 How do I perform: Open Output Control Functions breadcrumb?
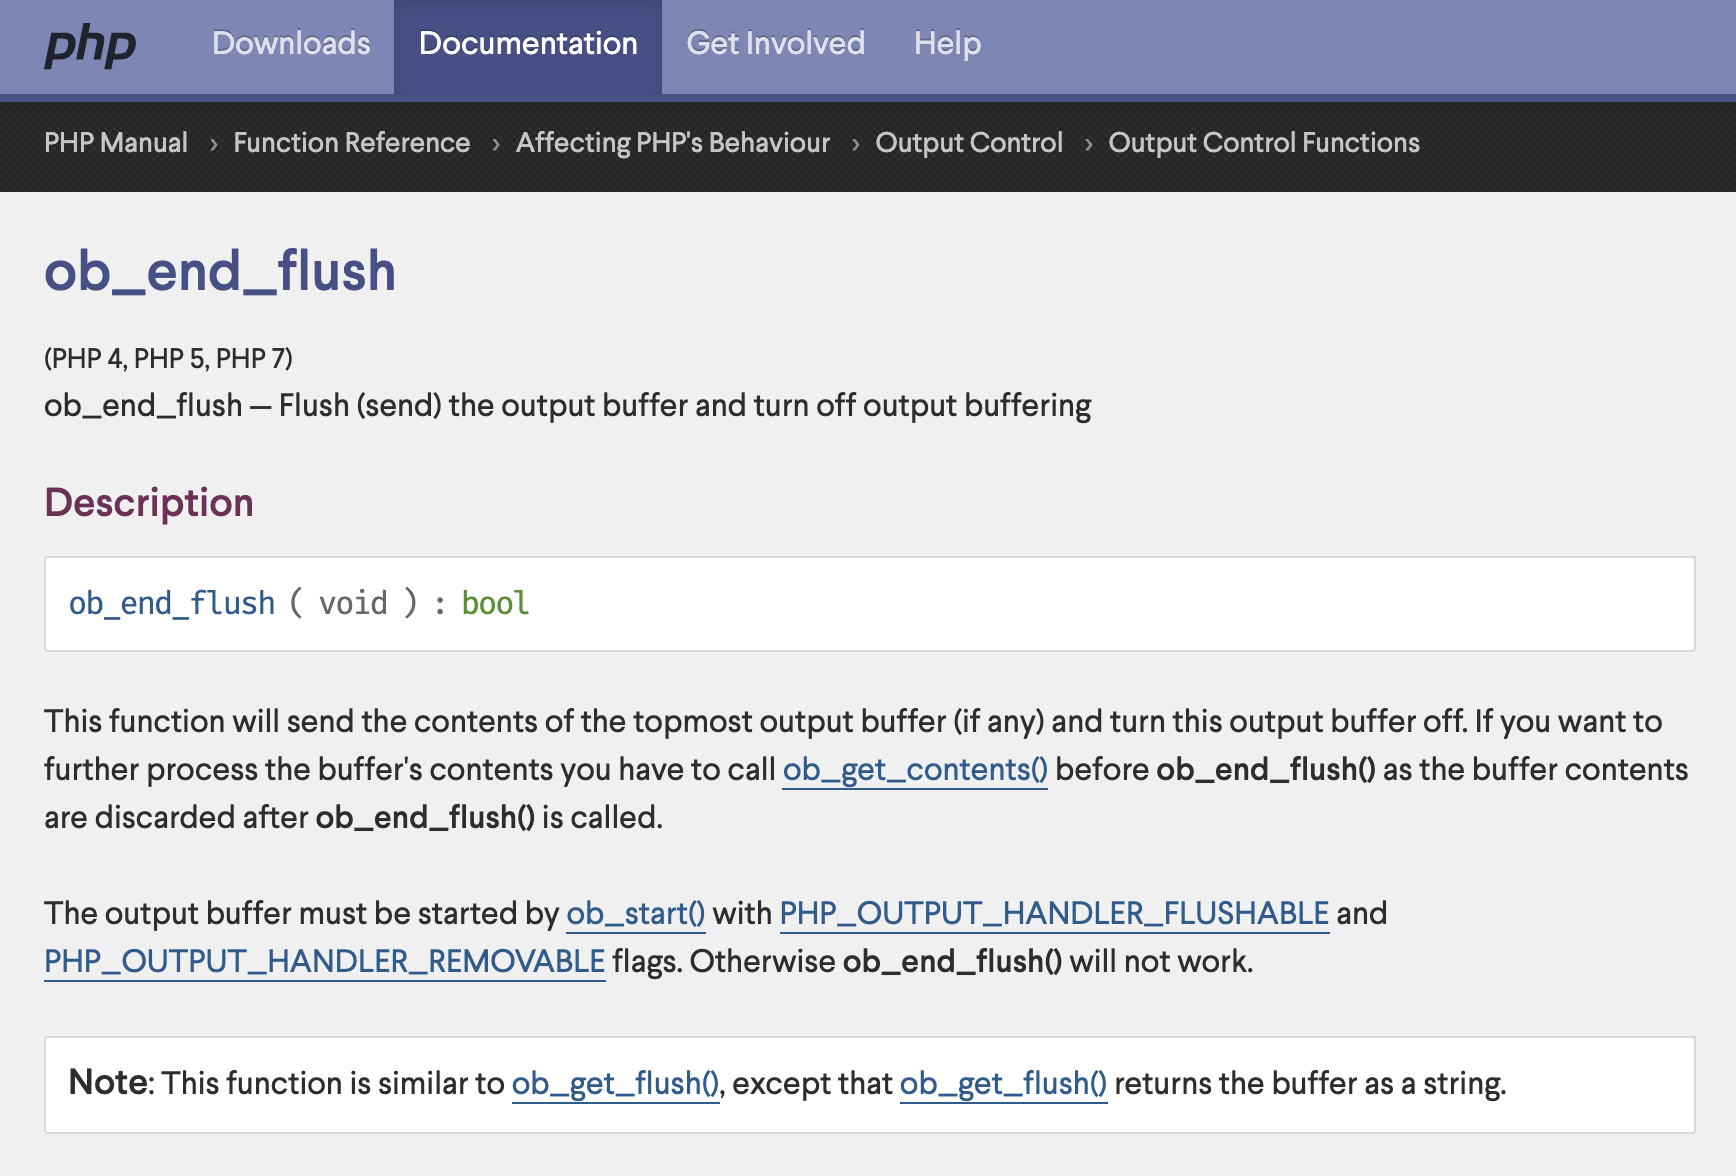pos(1264,143)
